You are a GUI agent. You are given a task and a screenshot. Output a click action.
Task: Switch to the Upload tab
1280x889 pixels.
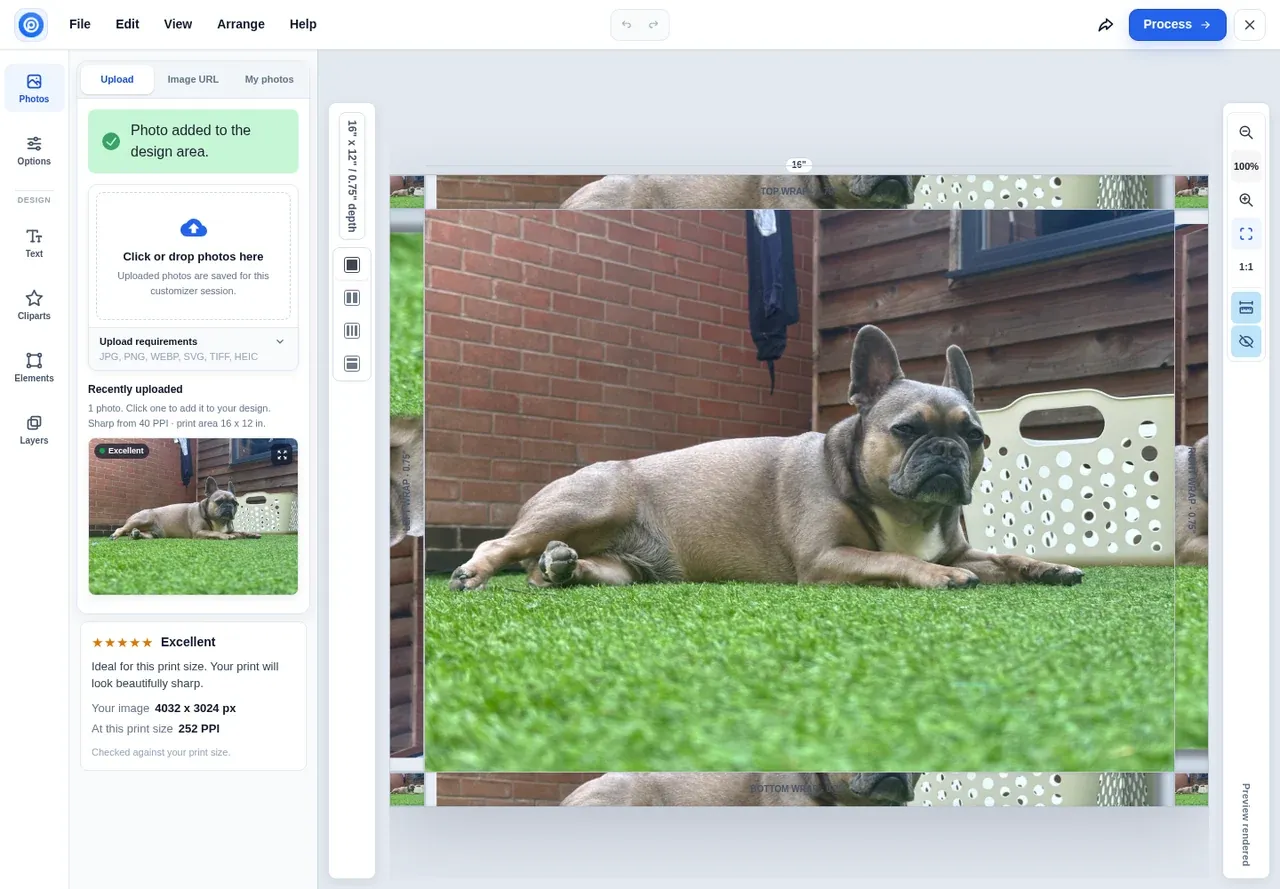click(x=117, y=79)
